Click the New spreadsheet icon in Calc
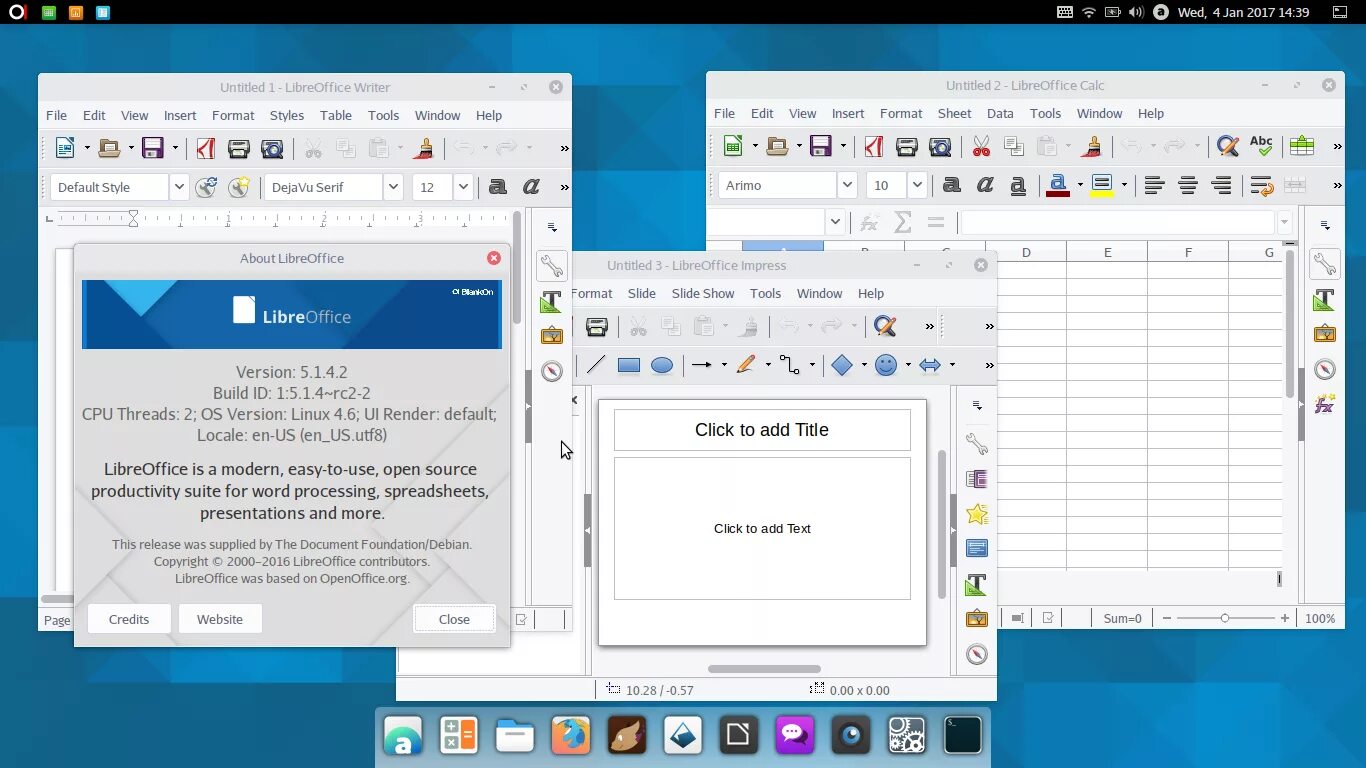Image resolution: width=1366 pixels, height=768 pixels. [733, 146]
